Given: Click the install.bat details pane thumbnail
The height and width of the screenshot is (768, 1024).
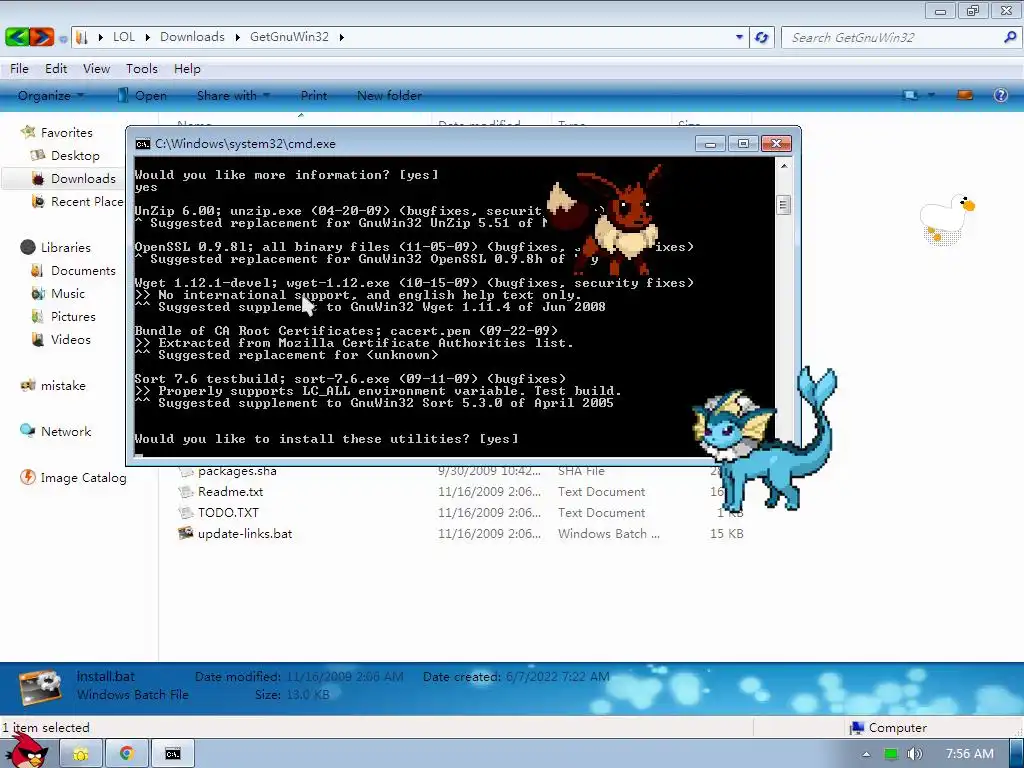Looking at the screenshot, I should pos(40,688).
